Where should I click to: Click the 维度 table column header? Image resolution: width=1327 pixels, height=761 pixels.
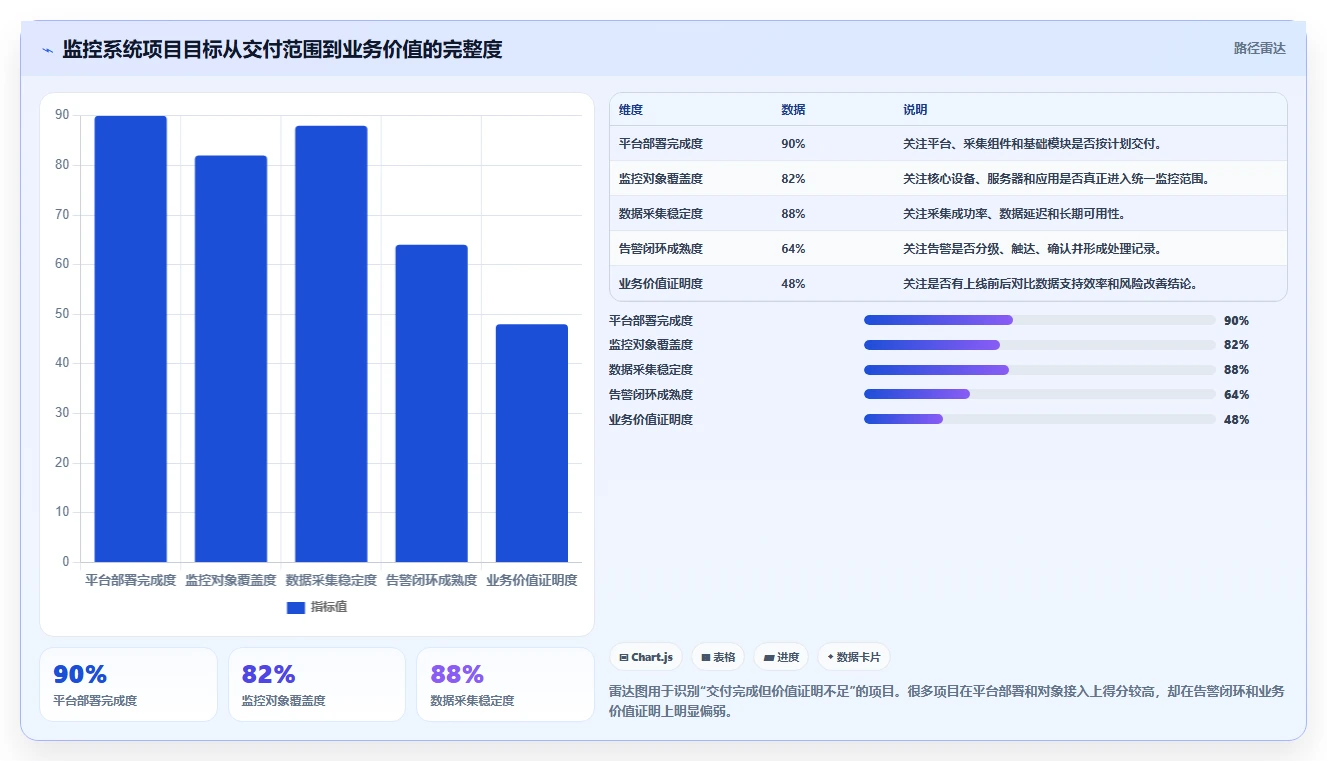[x=631, y=109]
